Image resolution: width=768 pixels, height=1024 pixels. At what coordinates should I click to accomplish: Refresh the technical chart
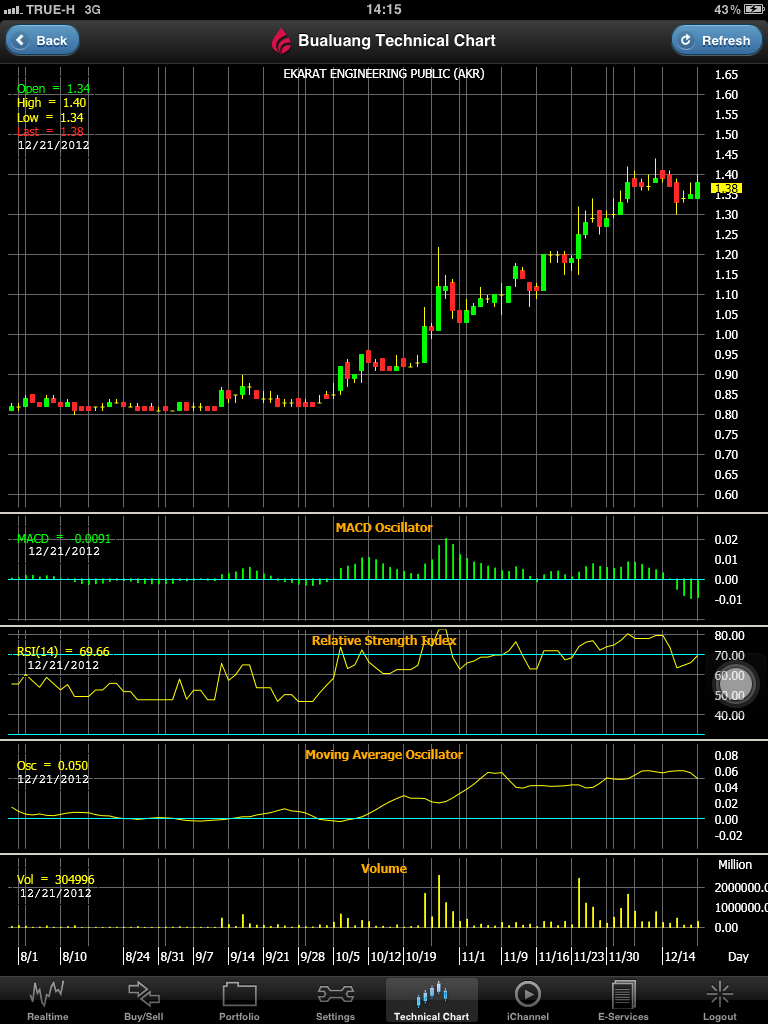click(x=716, y=40)
